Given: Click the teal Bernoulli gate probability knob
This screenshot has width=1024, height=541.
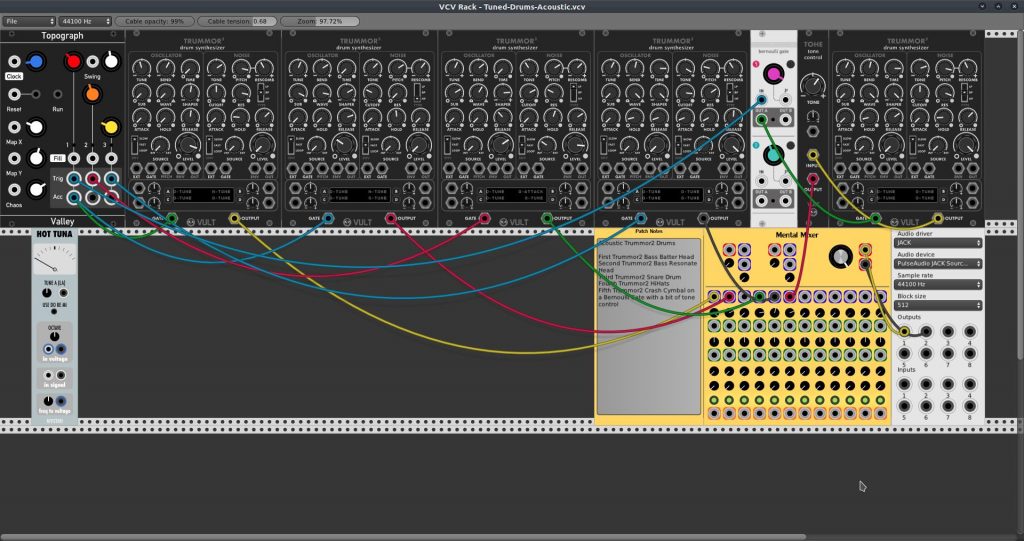Looking at the screenshot, I should [773, 156].
